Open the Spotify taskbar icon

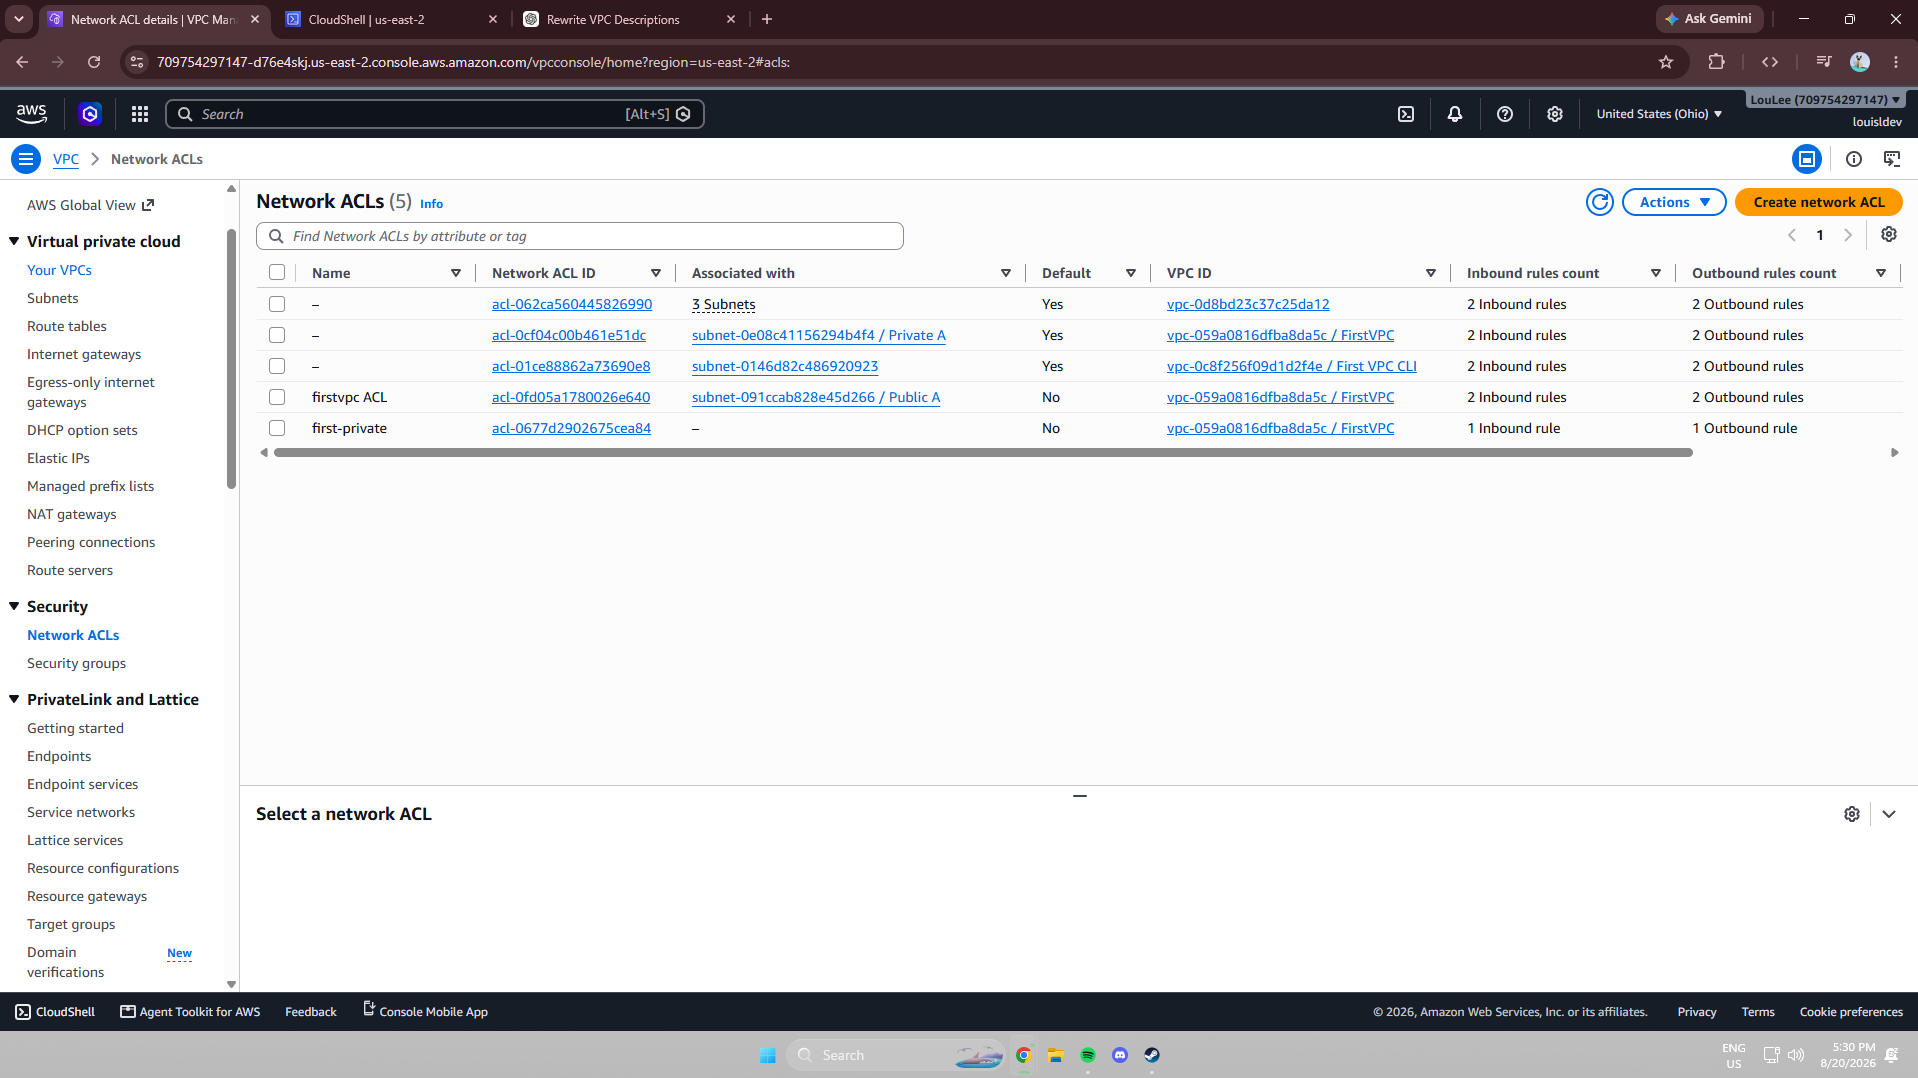click(1088, 1055)
